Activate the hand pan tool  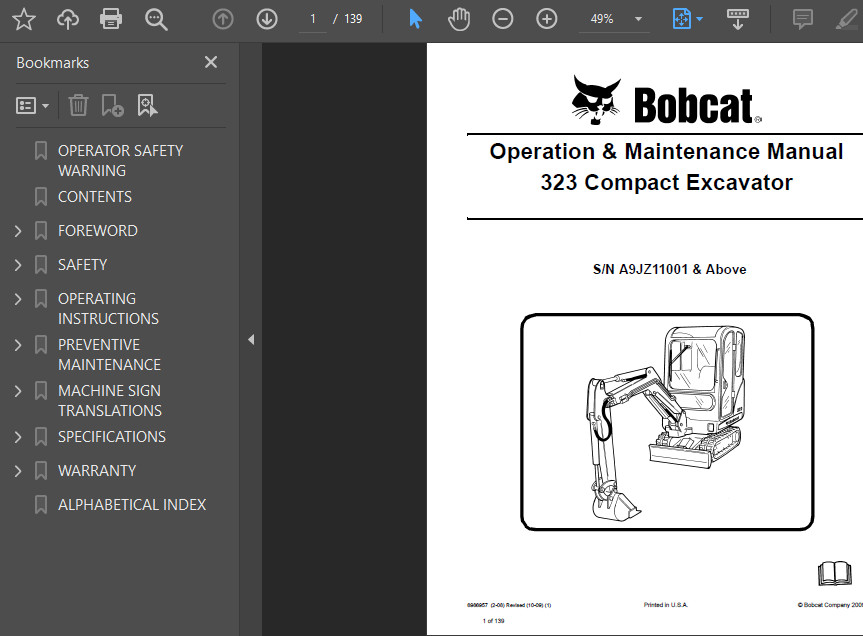(x=459, y=19)
